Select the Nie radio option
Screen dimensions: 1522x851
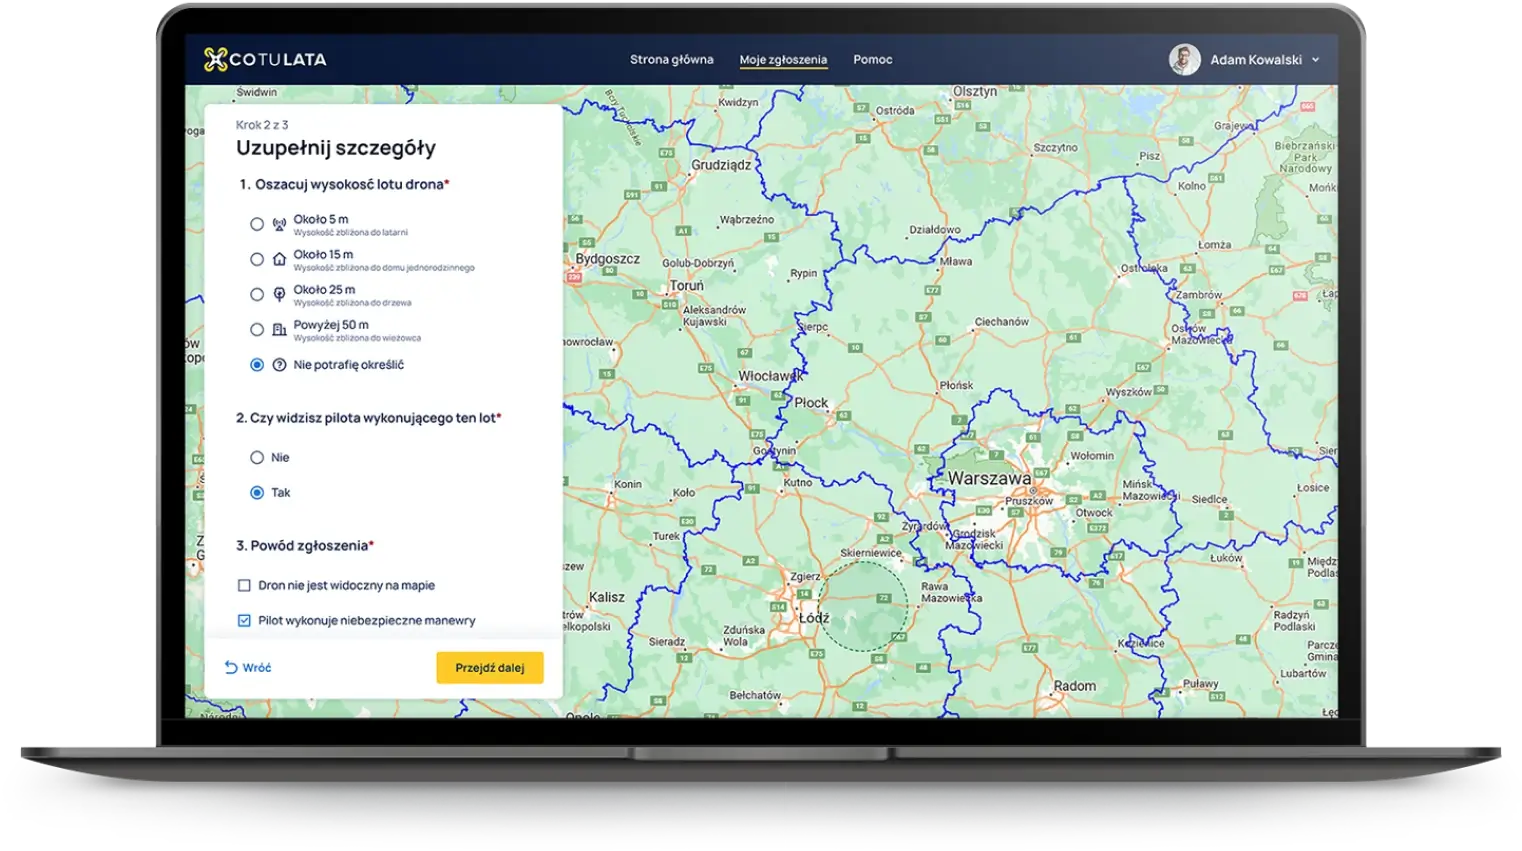(256, 457)
